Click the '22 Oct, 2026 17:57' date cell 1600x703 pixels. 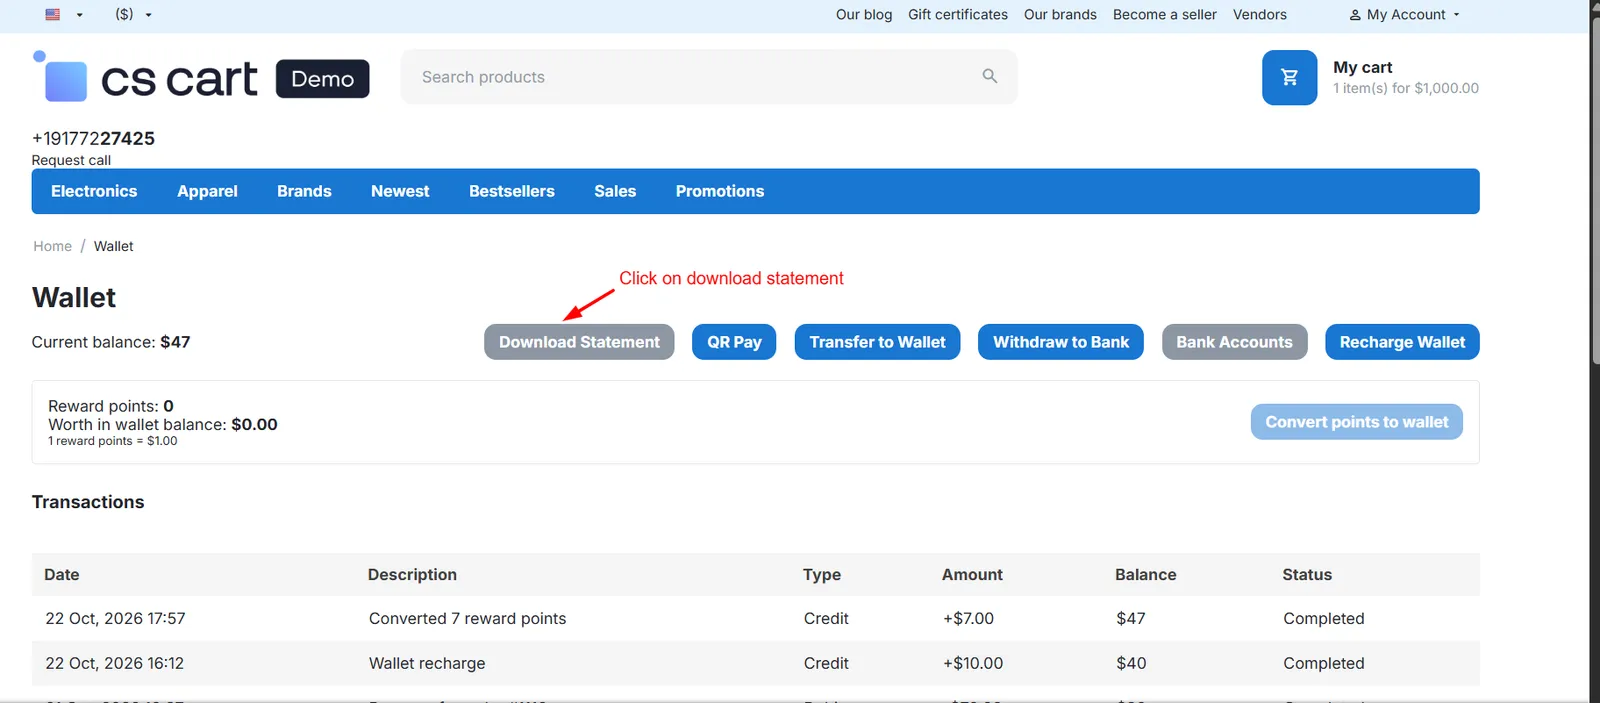(x=115, y=619)
